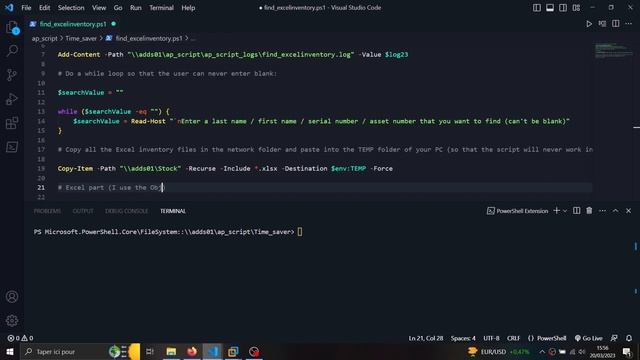Viewport: 640px width, 360px height.
Task: Open editor More Actions ellipsis
Action: (x=629, y=24)
